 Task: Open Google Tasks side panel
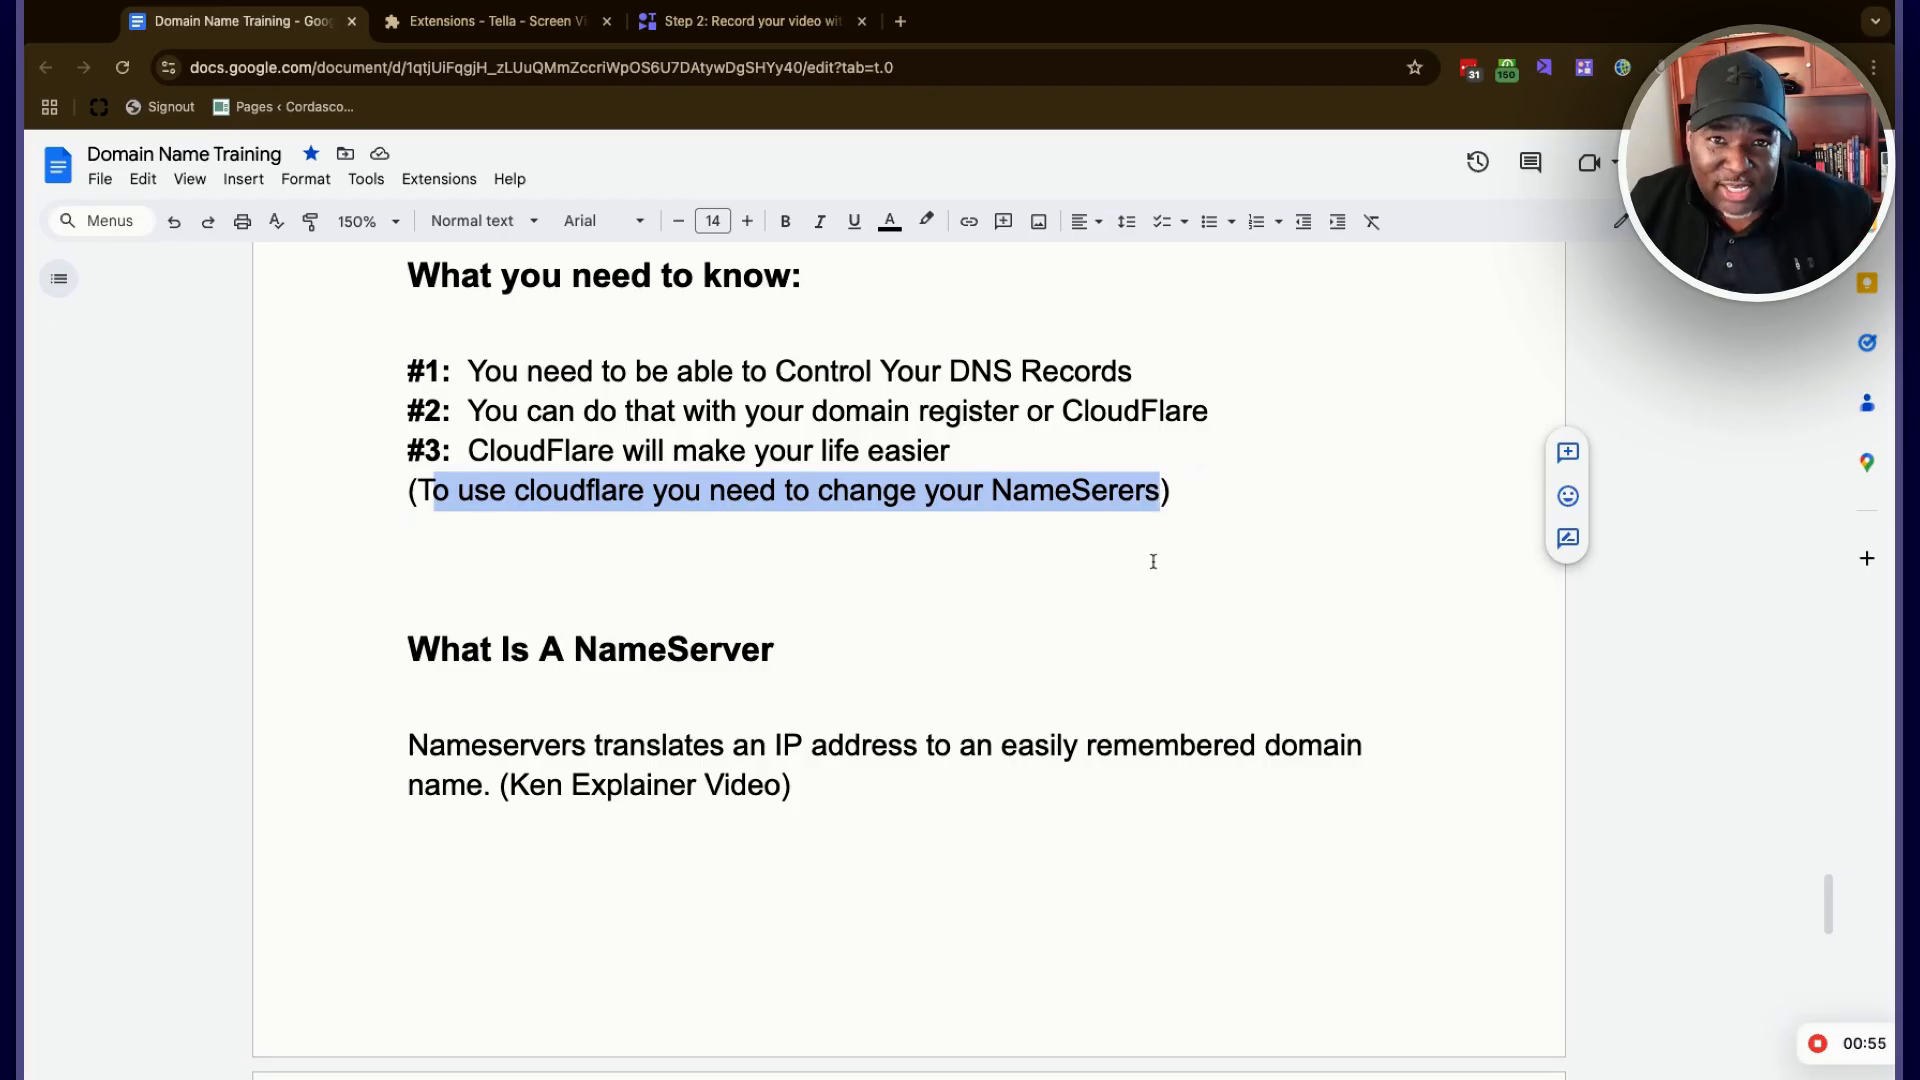click(1866, 343)
